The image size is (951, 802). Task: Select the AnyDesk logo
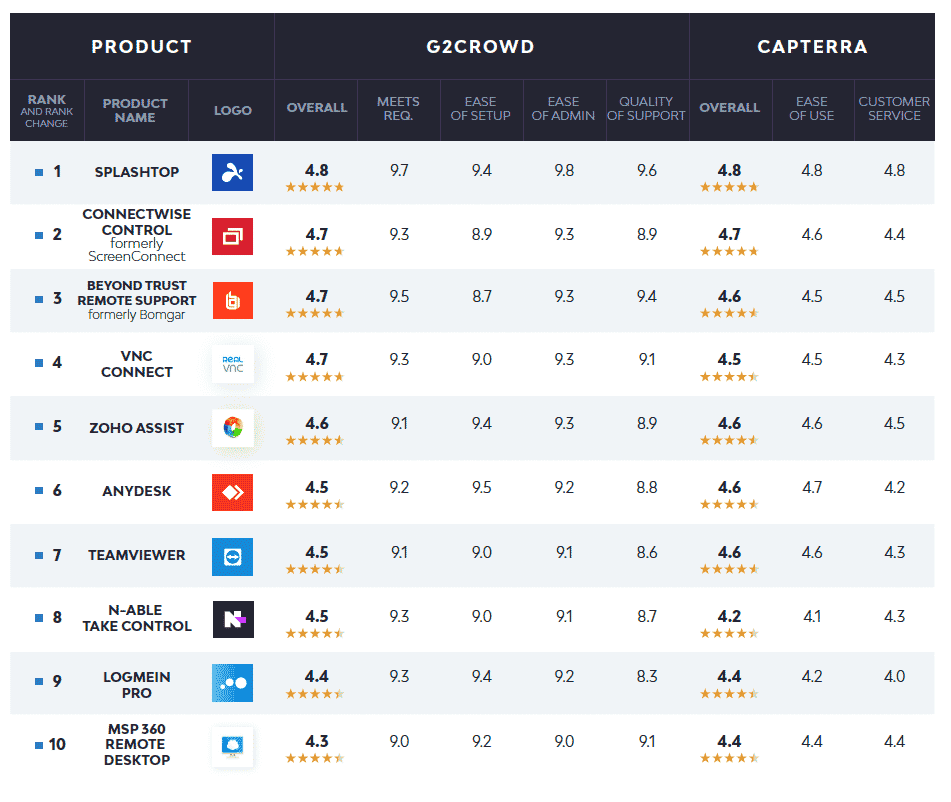pyautogui.click(x=232, y=492)
